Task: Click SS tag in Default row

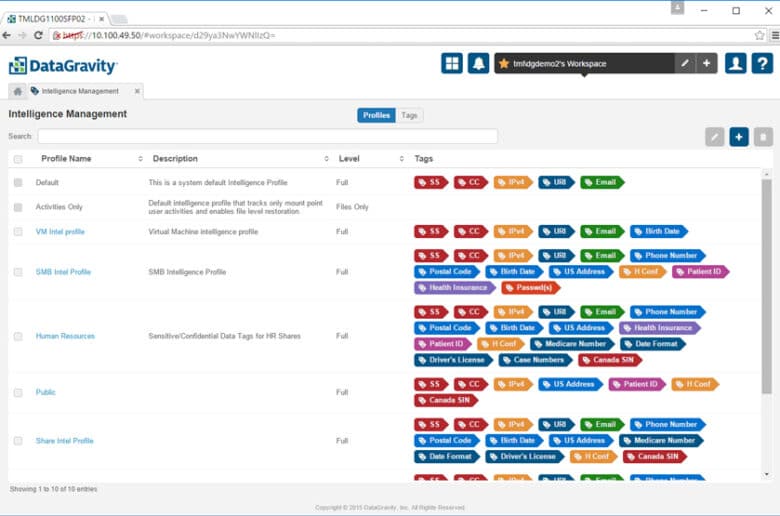Action: (x=431, y=182)
